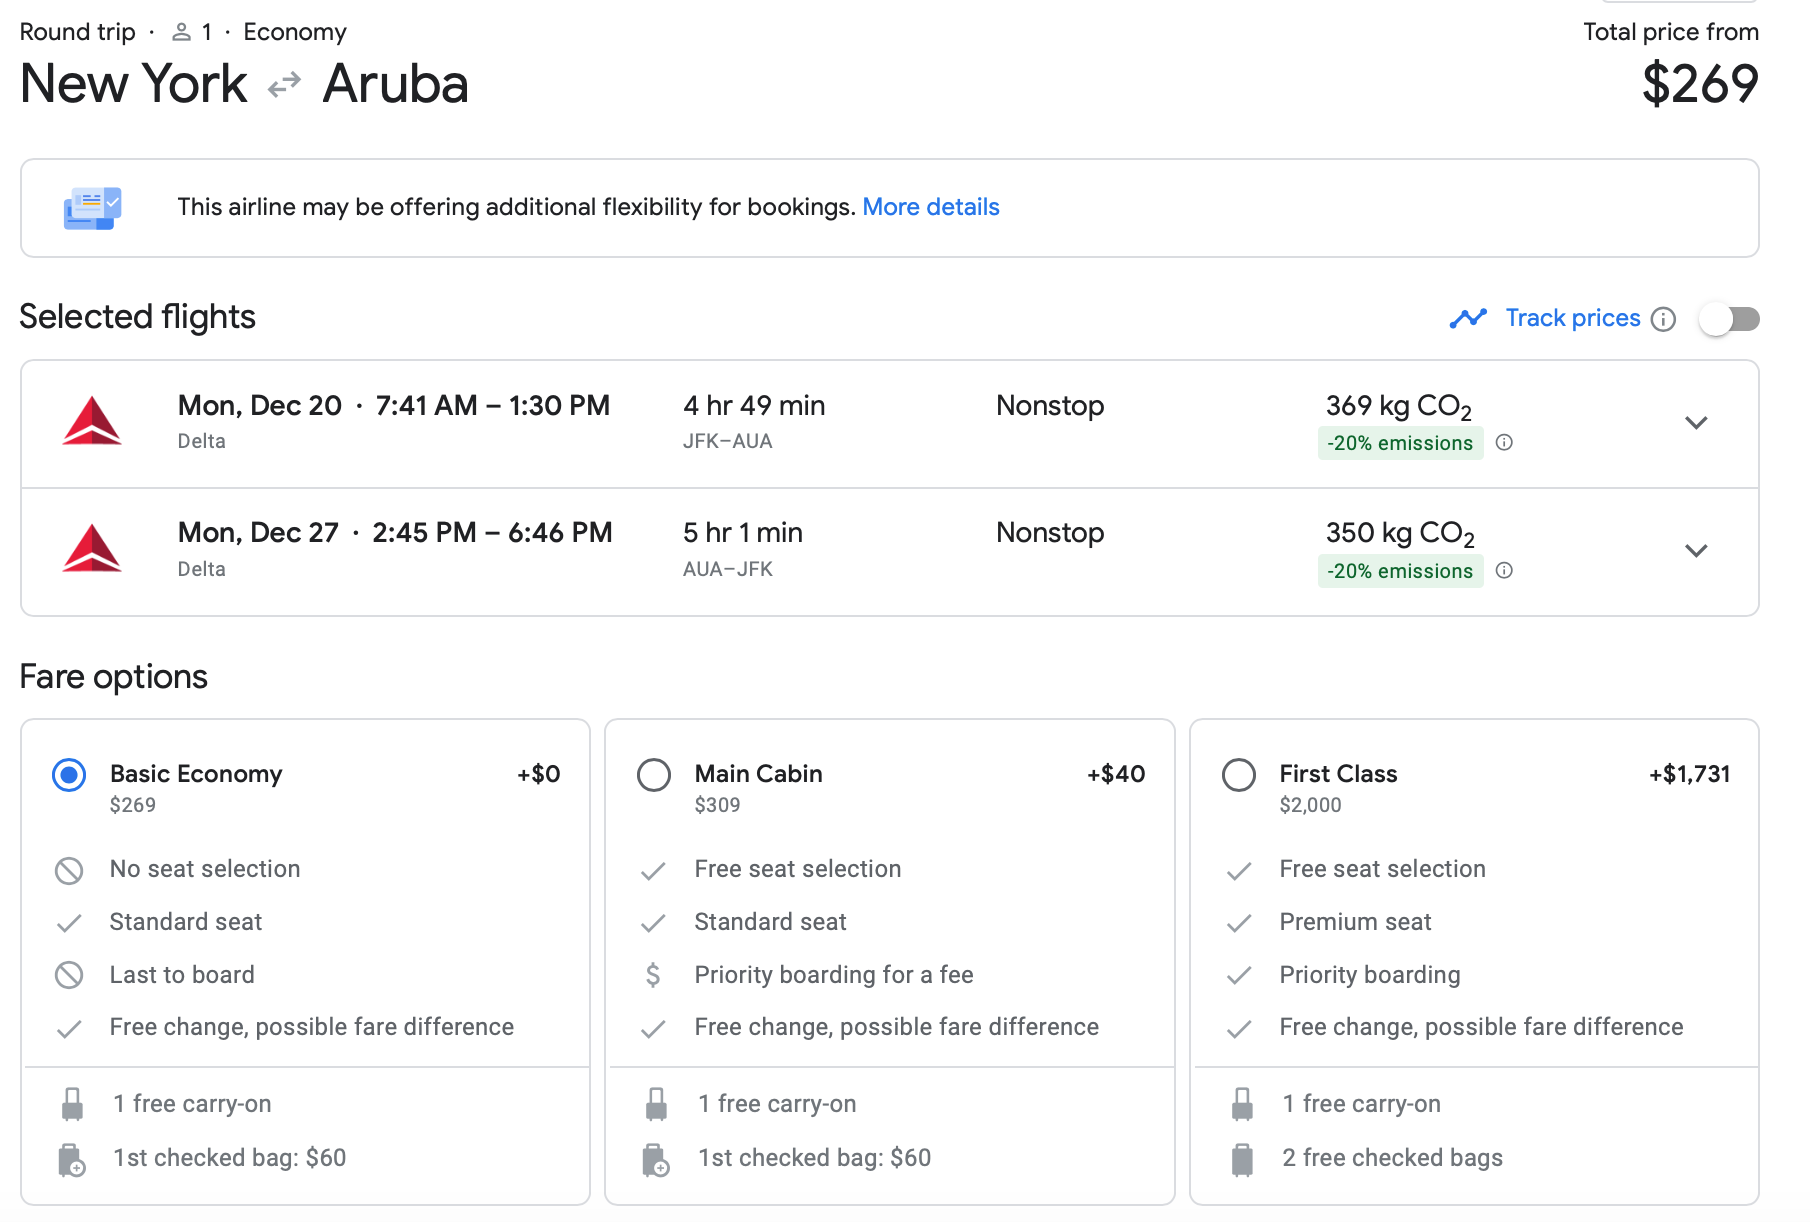Click the +$40 Main Cabin price difference
This screenshot has width=1810, height=1222.
(1116, 774)
